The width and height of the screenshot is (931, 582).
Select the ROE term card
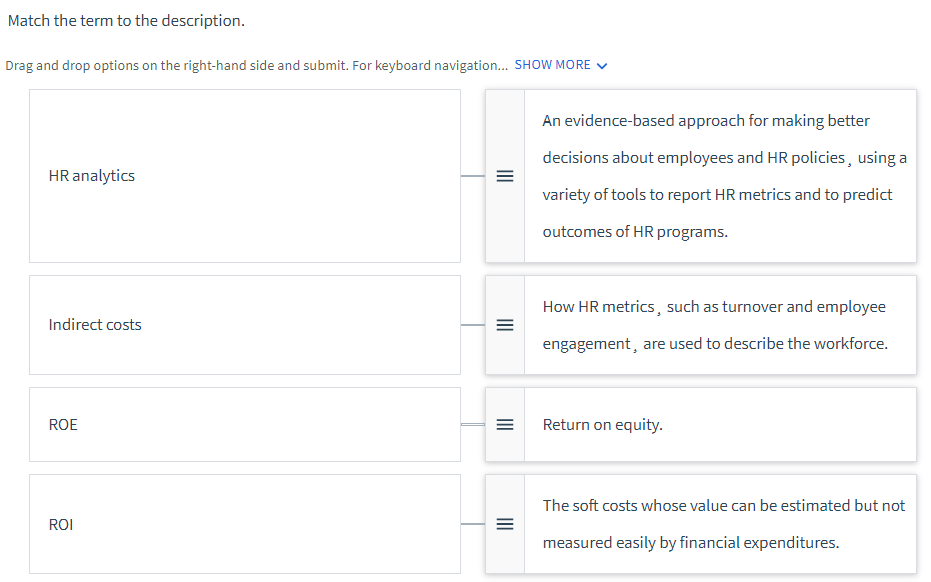pos(245,424)
